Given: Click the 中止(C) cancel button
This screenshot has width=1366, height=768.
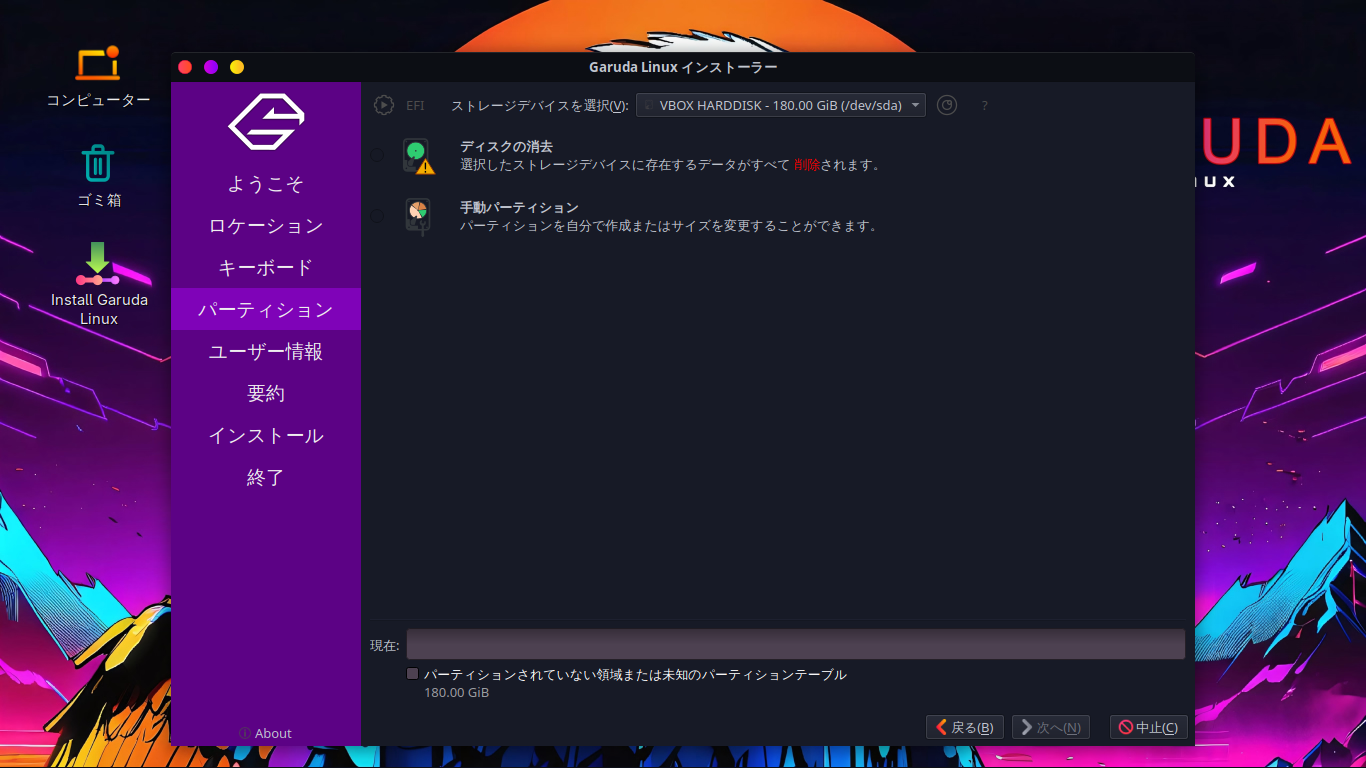Looking at the screenshot, I should click(x=1149, y=727).
